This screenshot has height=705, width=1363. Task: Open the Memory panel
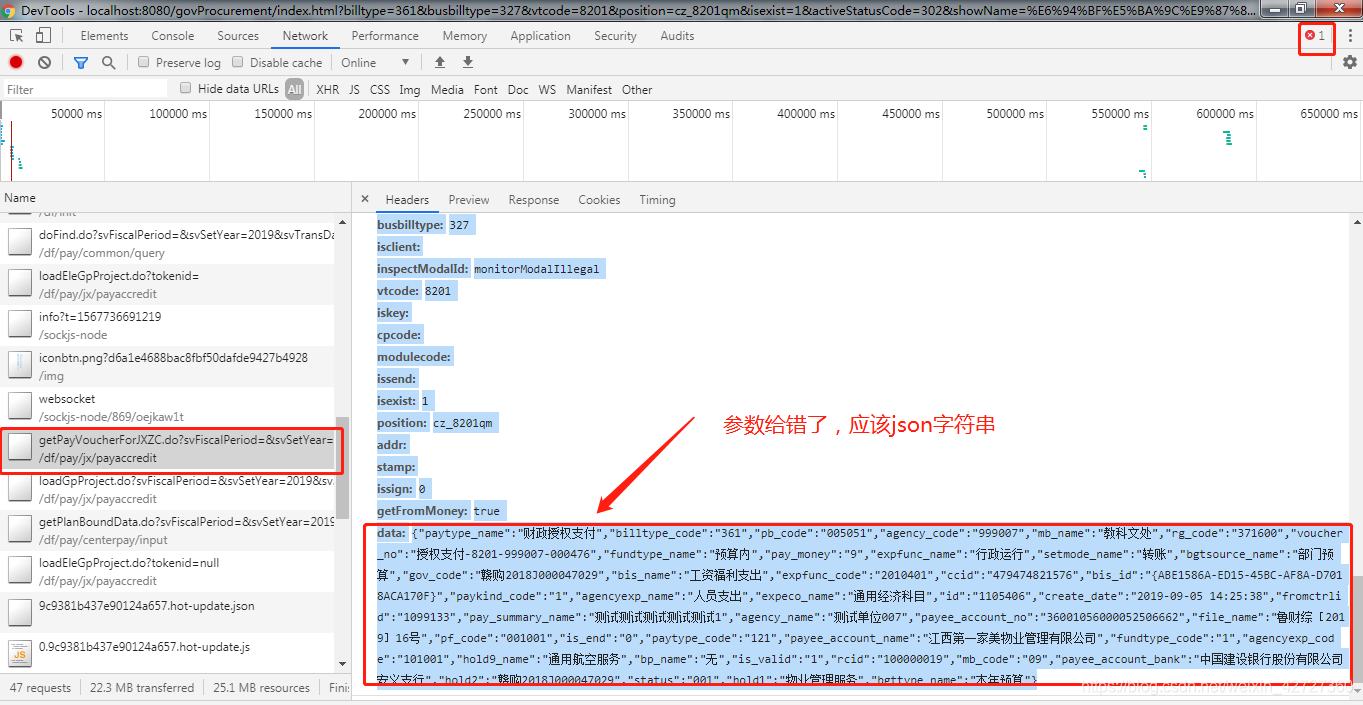[465, 36]
